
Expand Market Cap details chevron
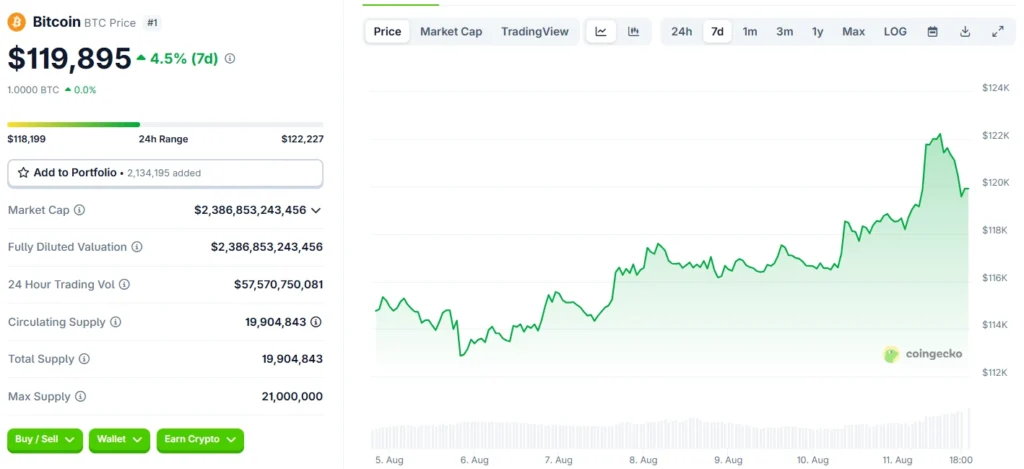coord(316,210)
